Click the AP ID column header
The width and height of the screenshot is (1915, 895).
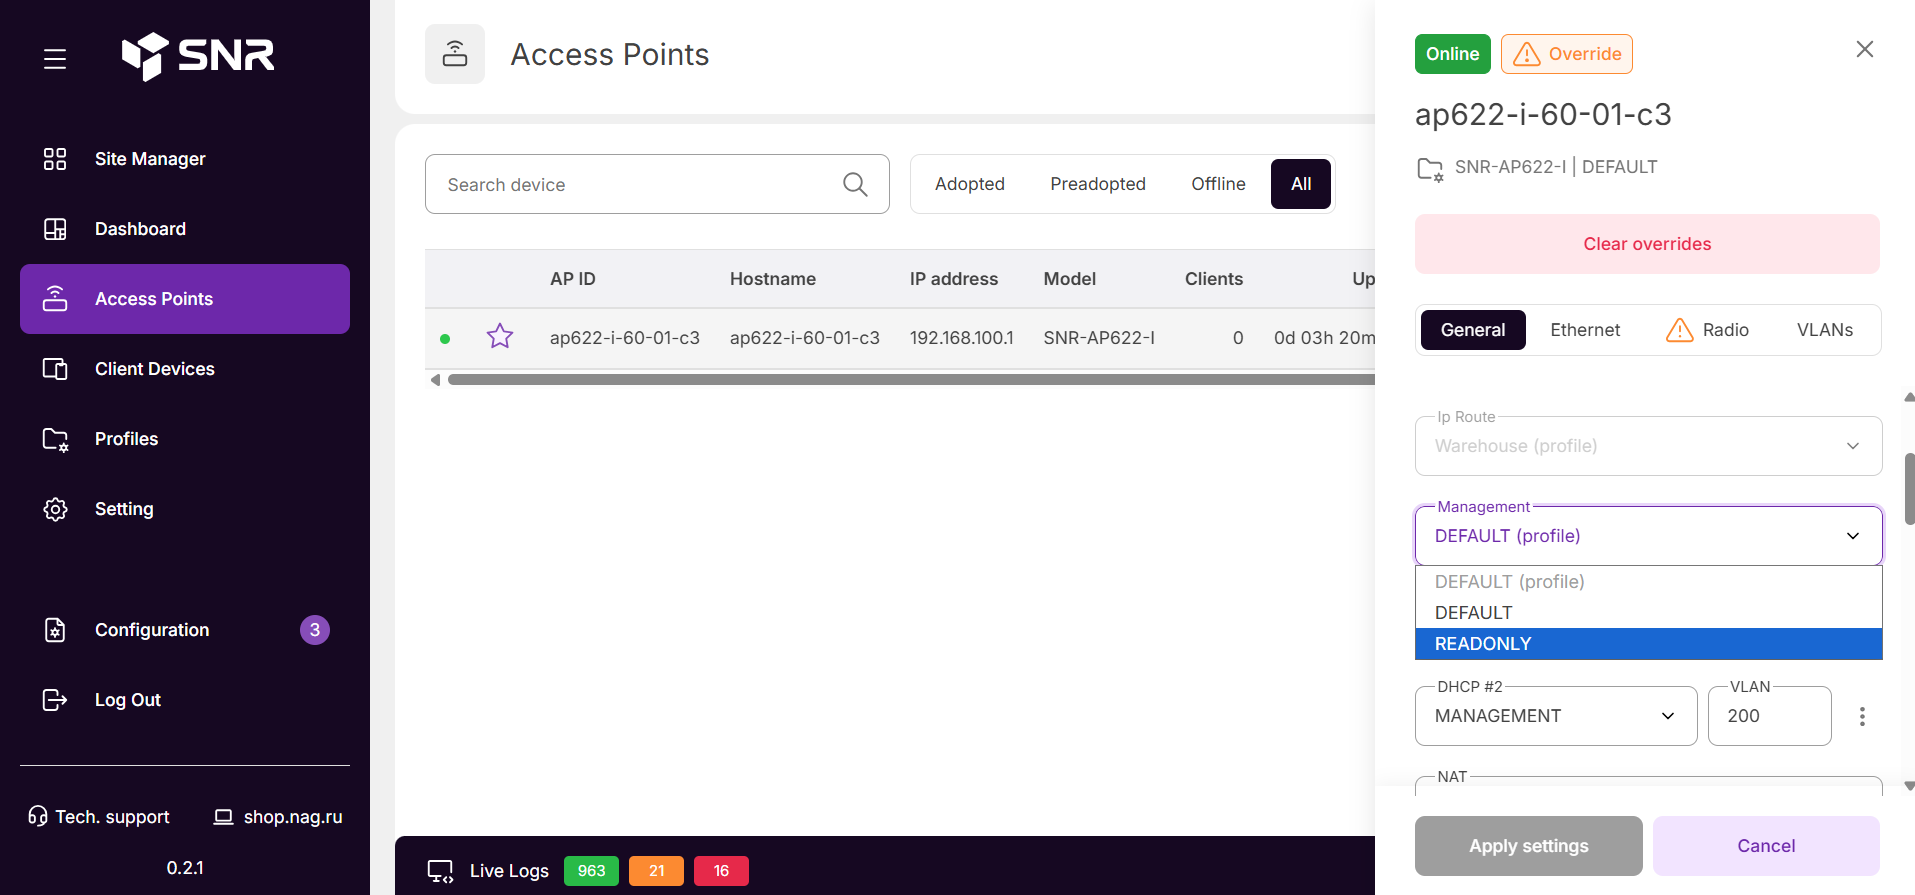(x=573, y=279)
